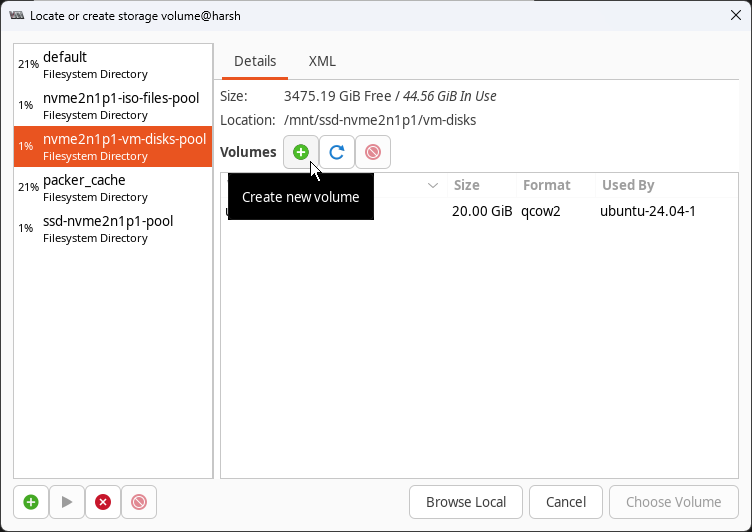Start the selected storage pool
The width and height of the screenshot is (752, 532).
tap(67, 502)
